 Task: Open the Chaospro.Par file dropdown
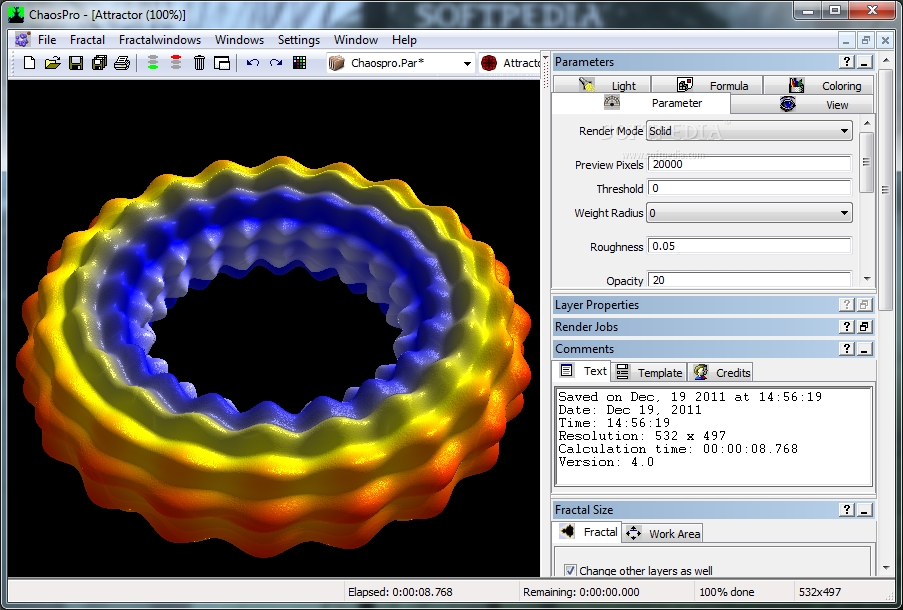[466, 64]
